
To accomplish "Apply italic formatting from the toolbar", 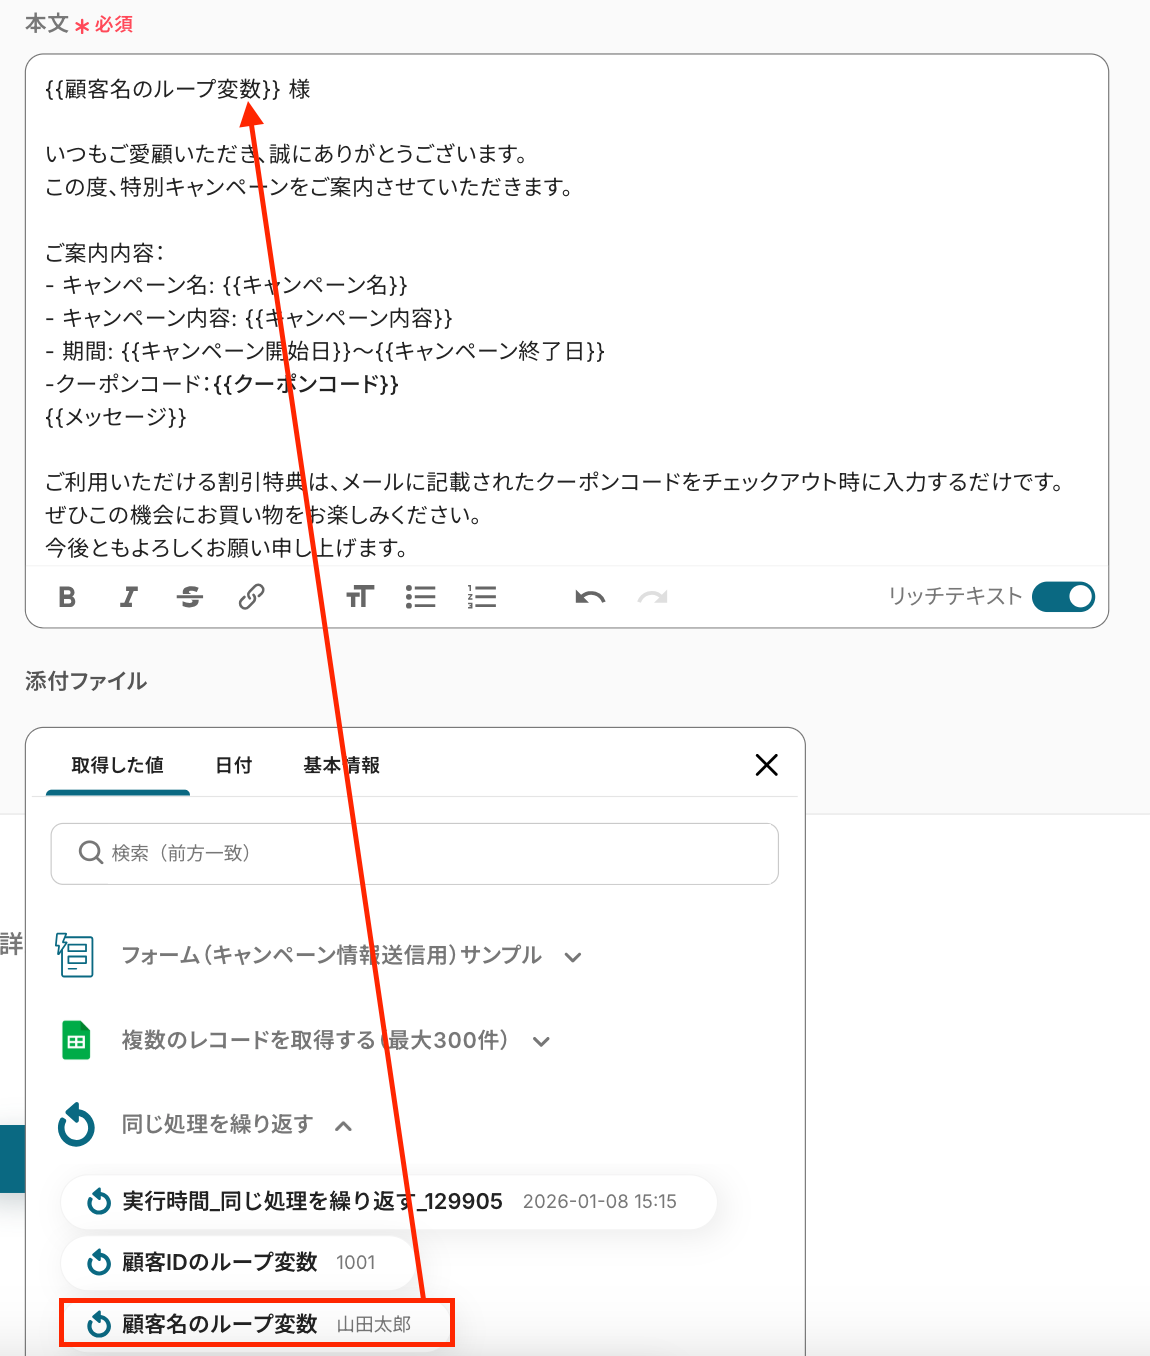I will click(128, 597).
